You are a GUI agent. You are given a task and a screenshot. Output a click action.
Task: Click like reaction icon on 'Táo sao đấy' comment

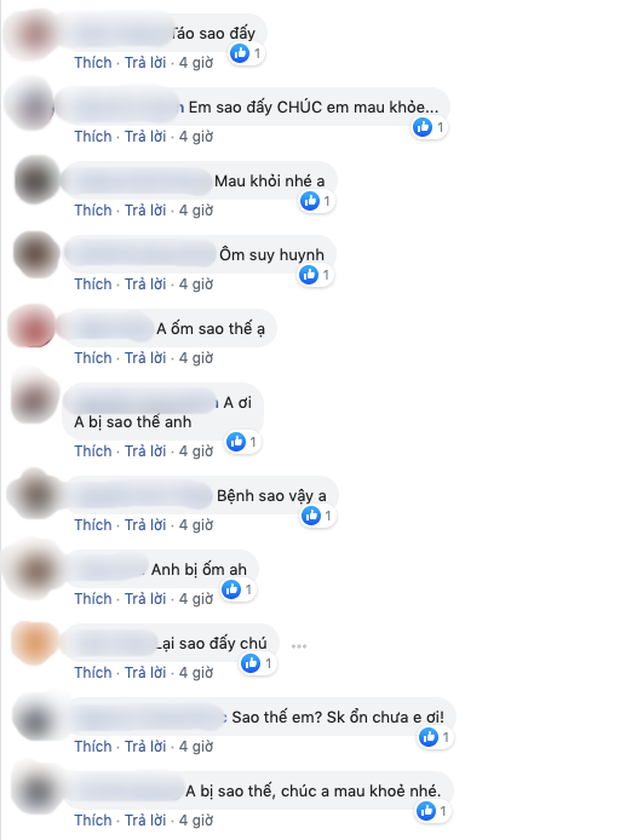coord(240,53)
